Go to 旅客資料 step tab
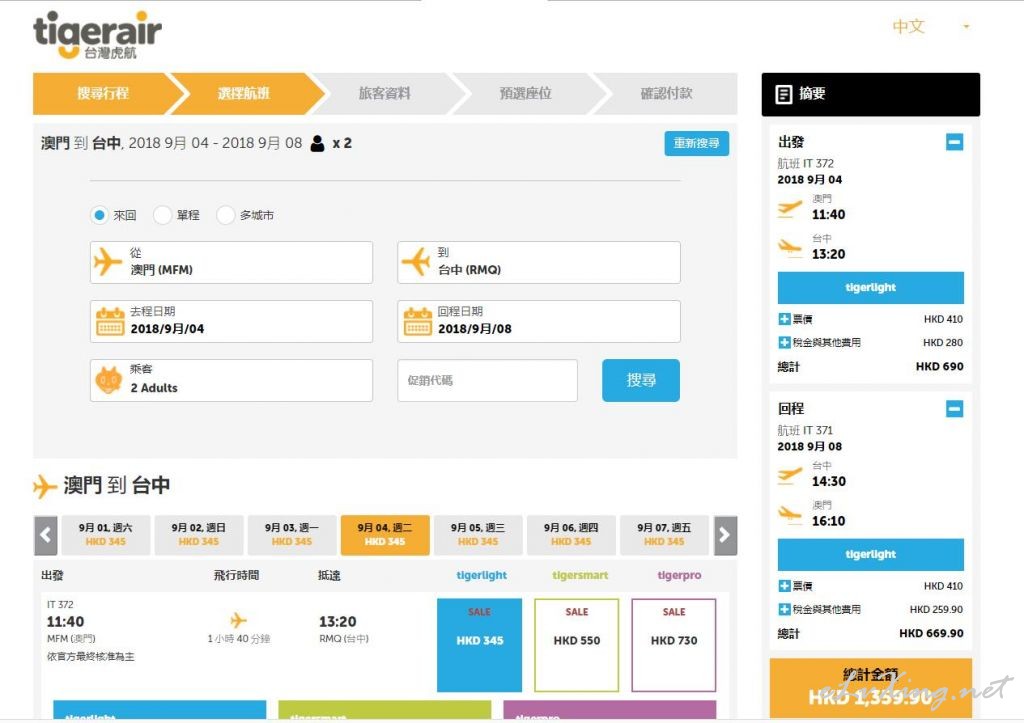 [x=385, y=93]
